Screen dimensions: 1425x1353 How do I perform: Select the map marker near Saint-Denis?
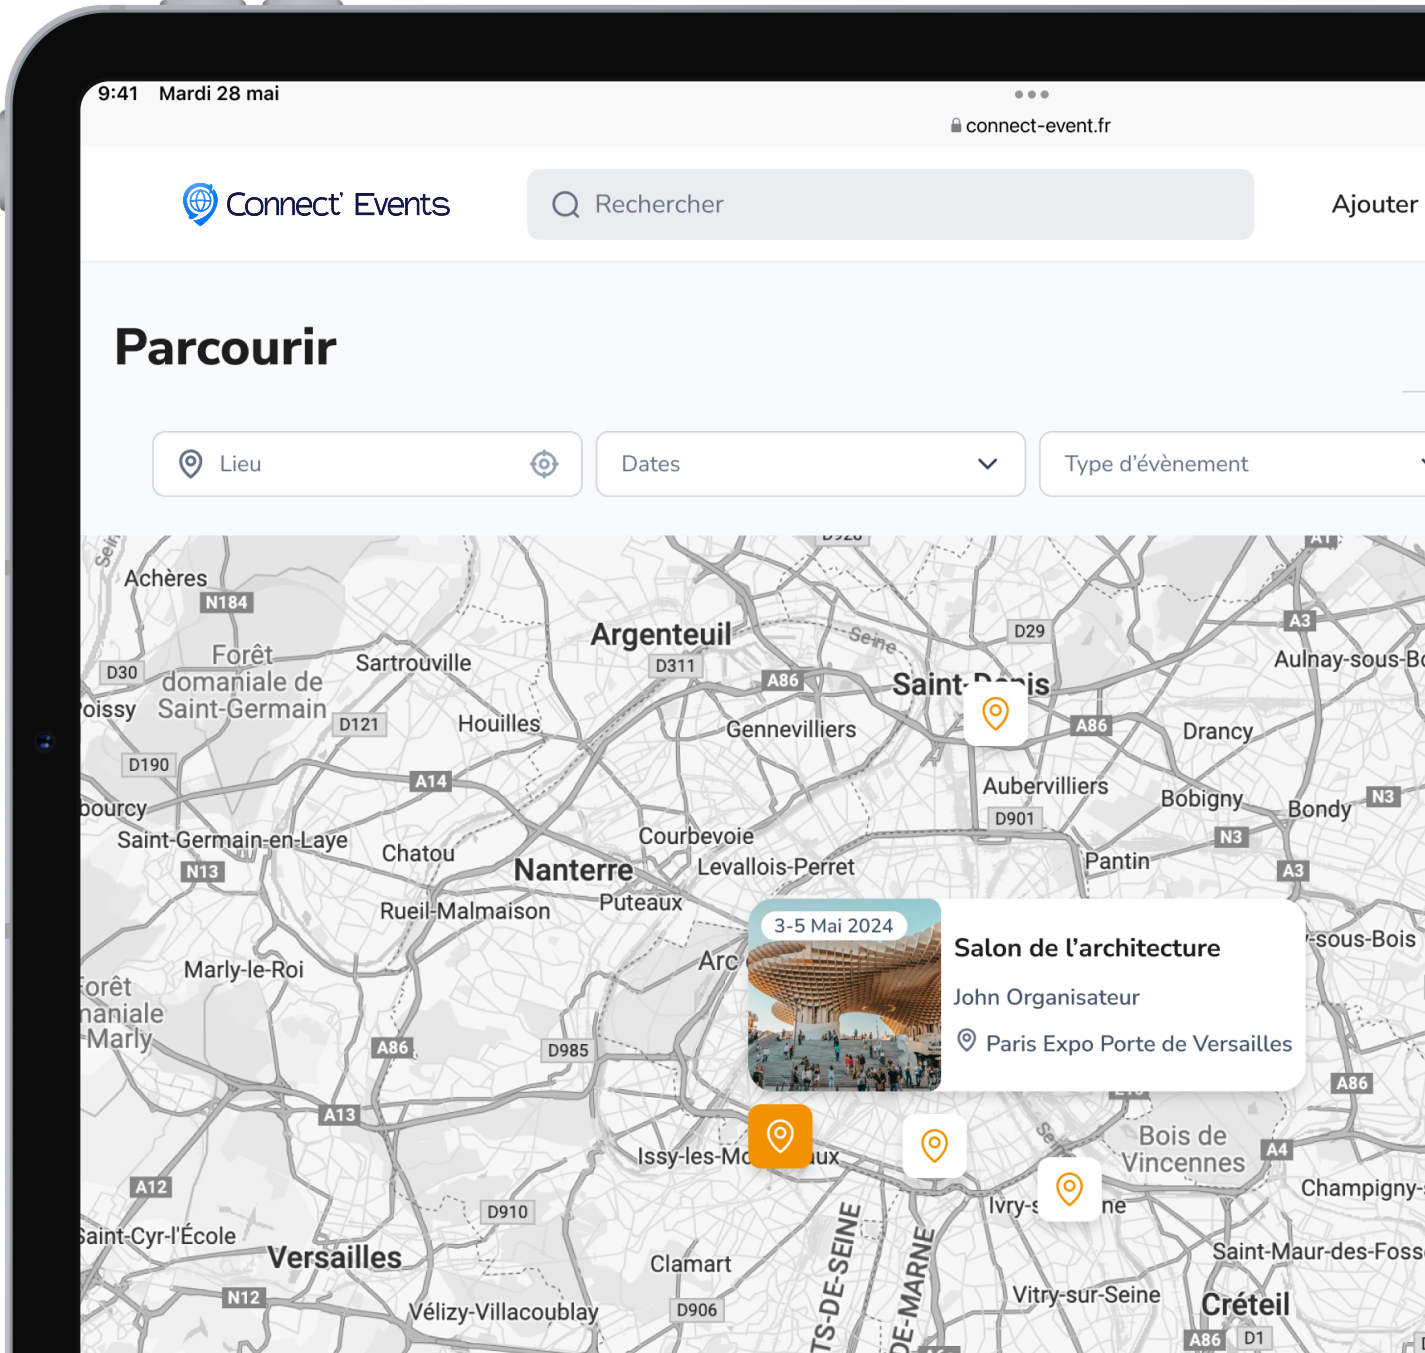[x=995, y=713]
